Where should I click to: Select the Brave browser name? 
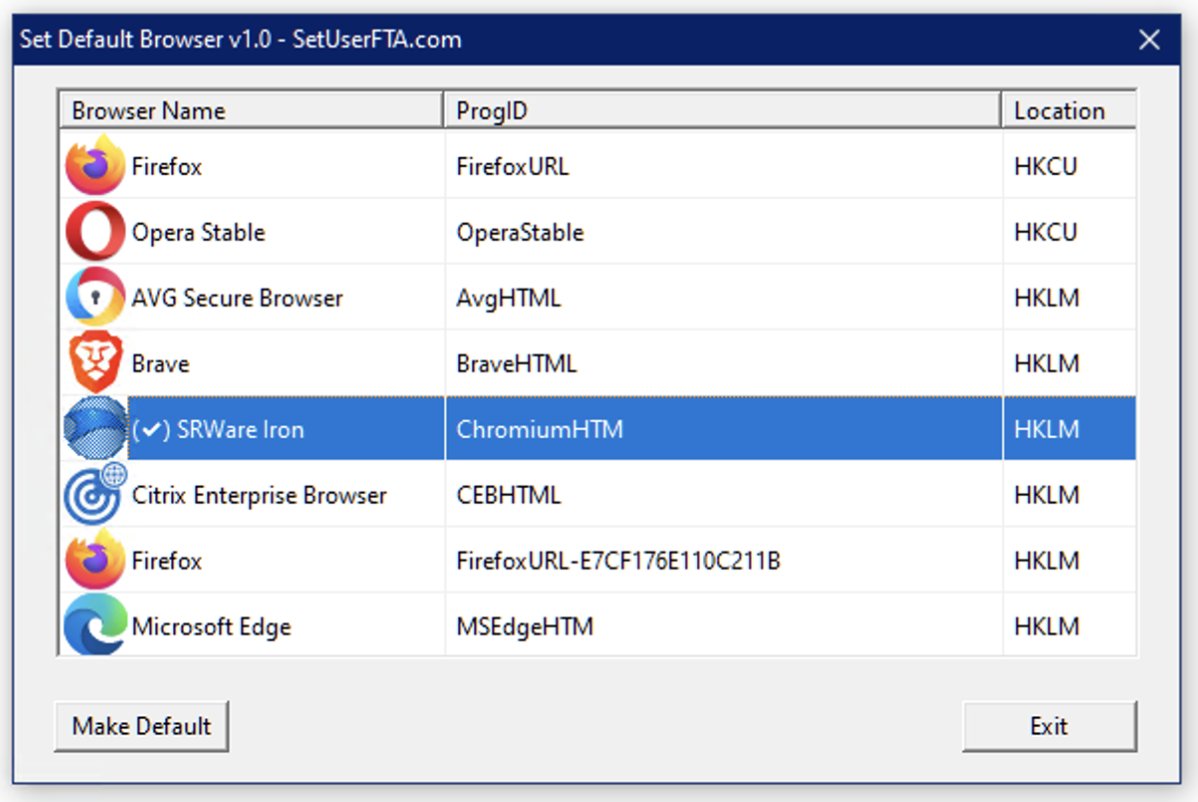(160, 363)
